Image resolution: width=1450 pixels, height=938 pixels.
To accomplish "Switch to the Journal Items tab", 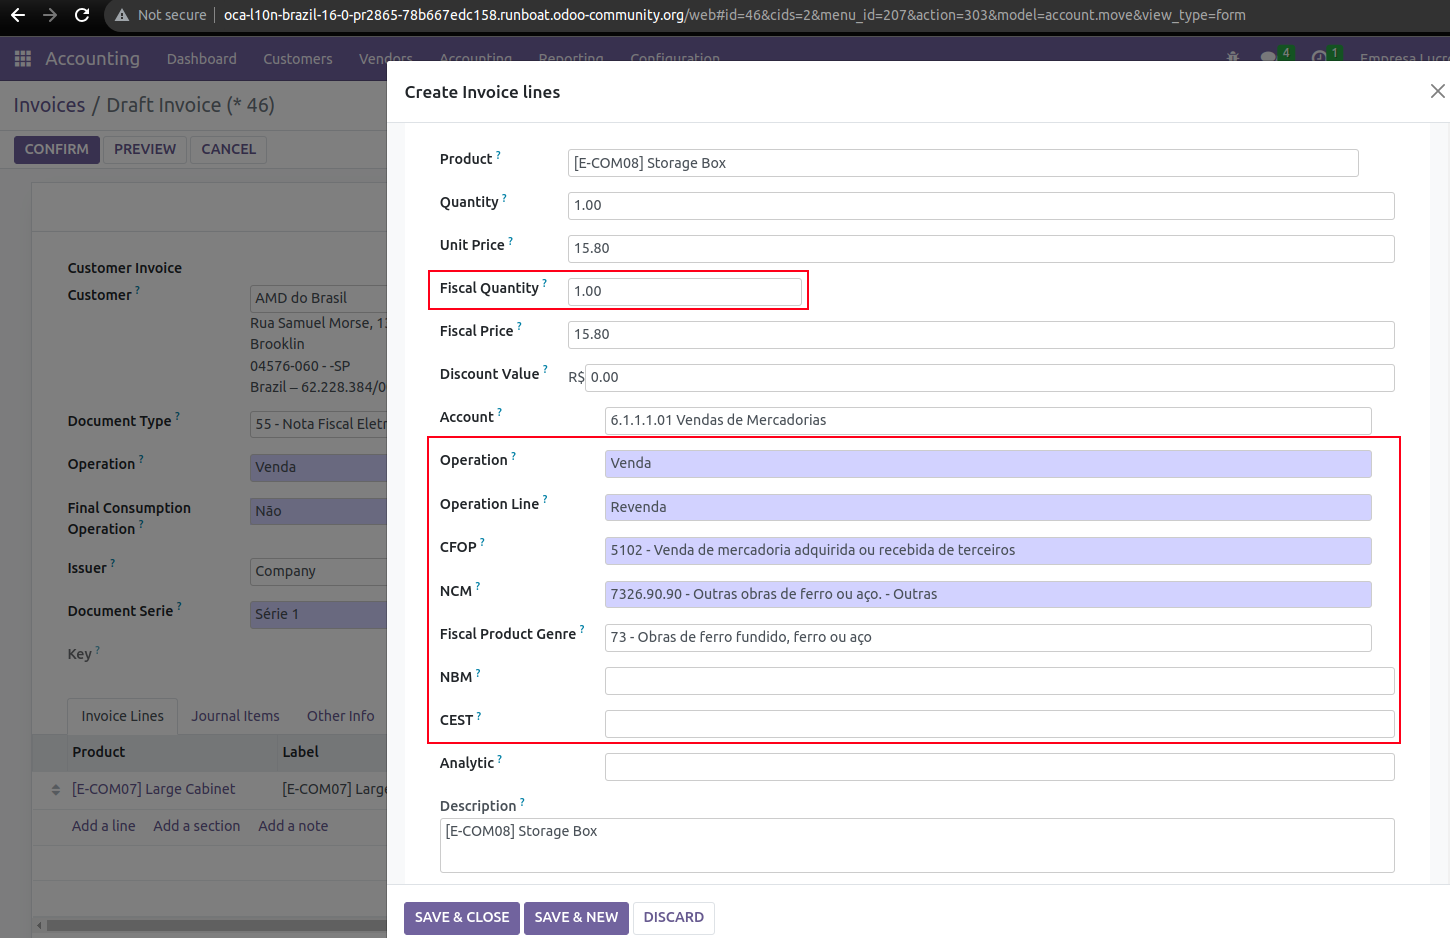I will point(235,716).
